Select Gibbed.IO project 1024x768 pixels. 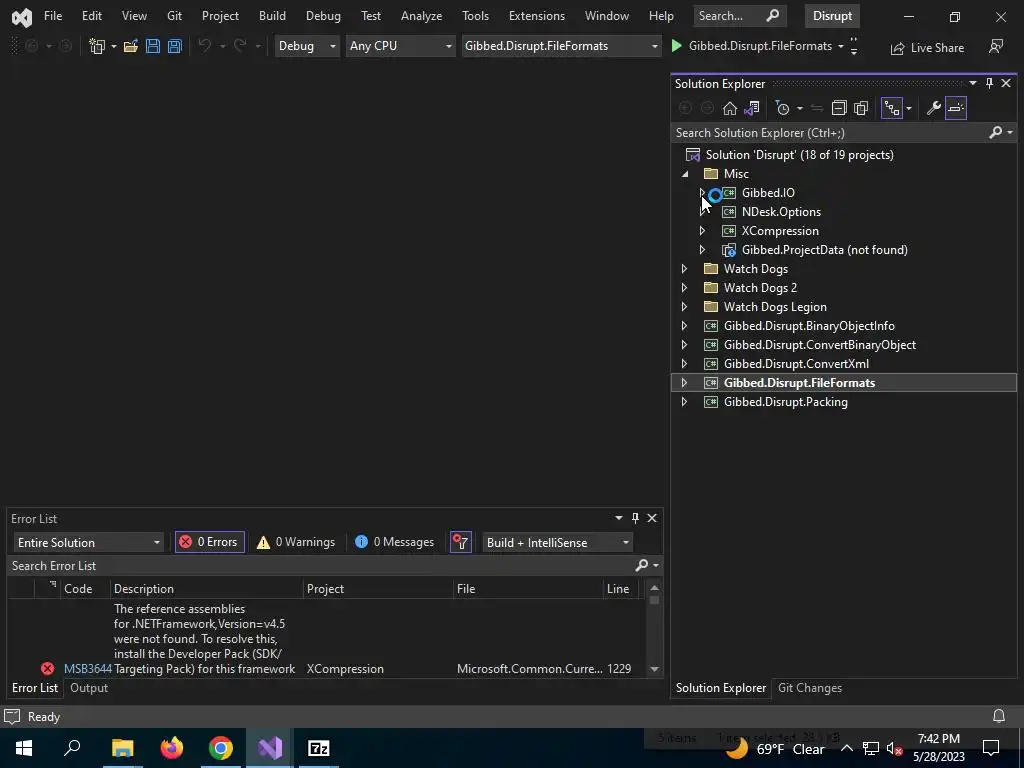pyautogui.click(x=768, y=193)
